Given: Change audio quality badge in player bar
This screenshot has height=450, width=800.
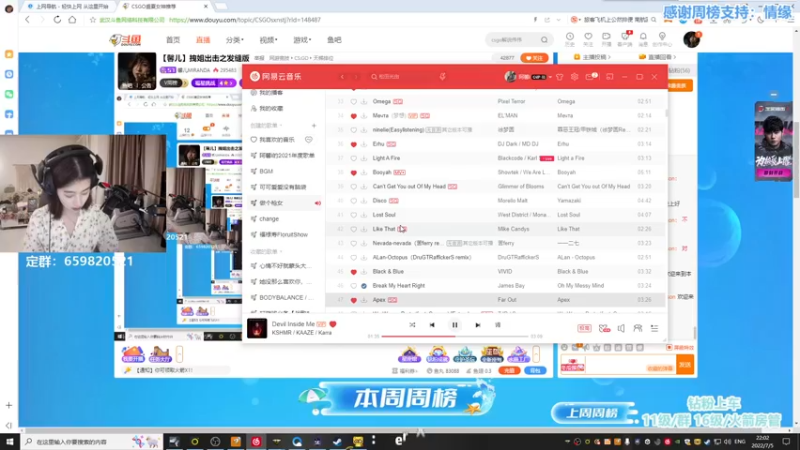Looking at the screenshot, I should coord(584,329).
